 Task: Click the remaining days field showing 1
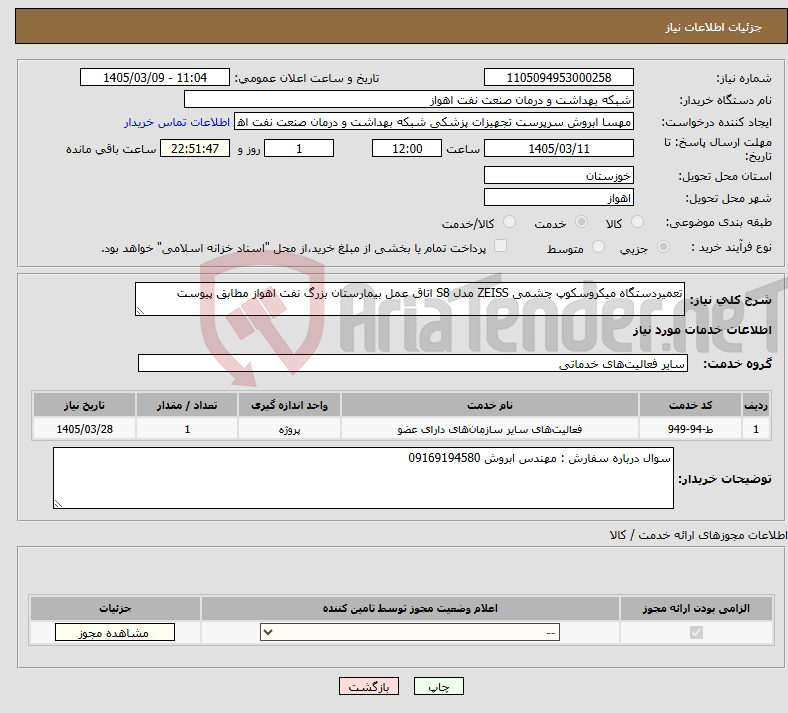(x=299, y=148)
